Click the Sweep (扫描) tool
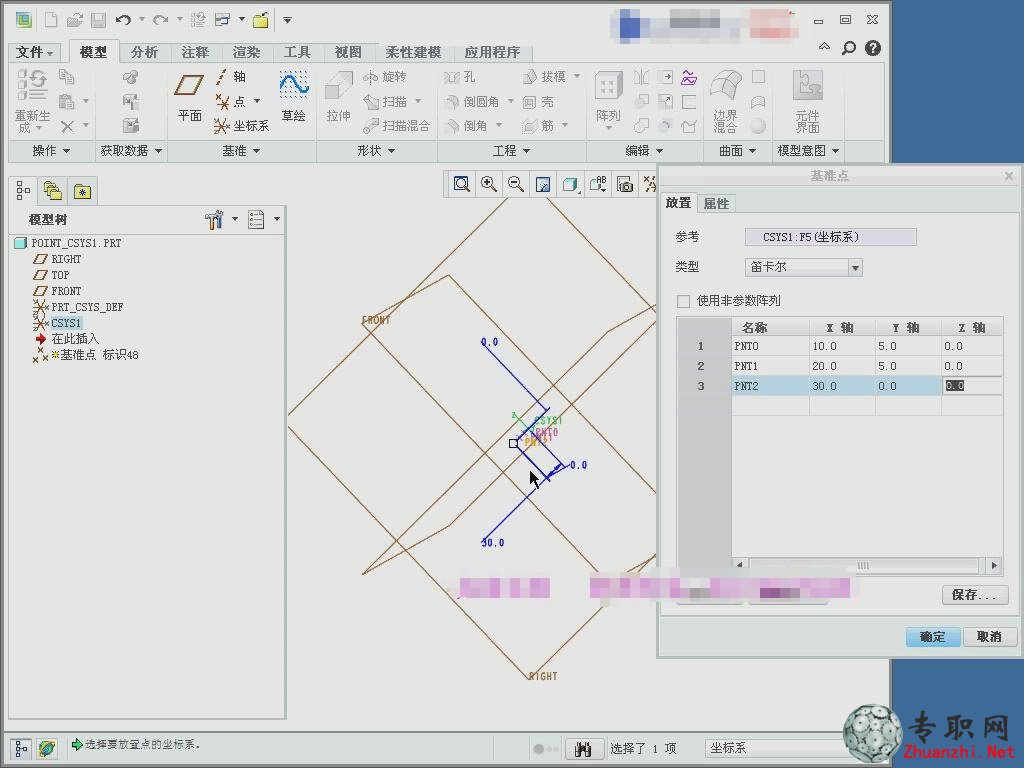The height and width of the screenshot is (768, 1024). tap(387, 101)
